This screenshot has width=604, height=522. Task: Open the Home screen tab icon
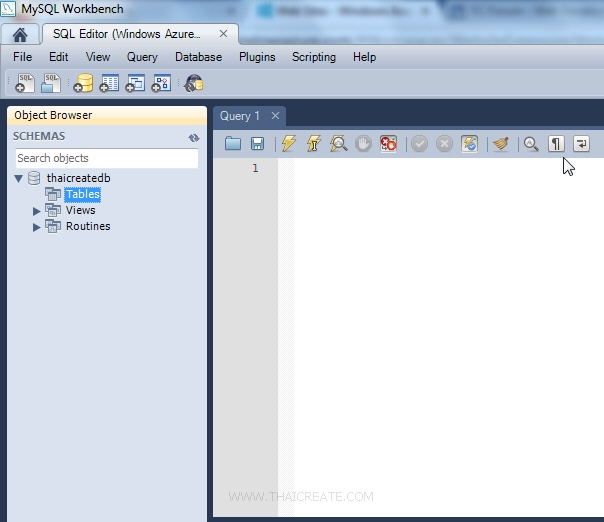click(x=20, y=35)
